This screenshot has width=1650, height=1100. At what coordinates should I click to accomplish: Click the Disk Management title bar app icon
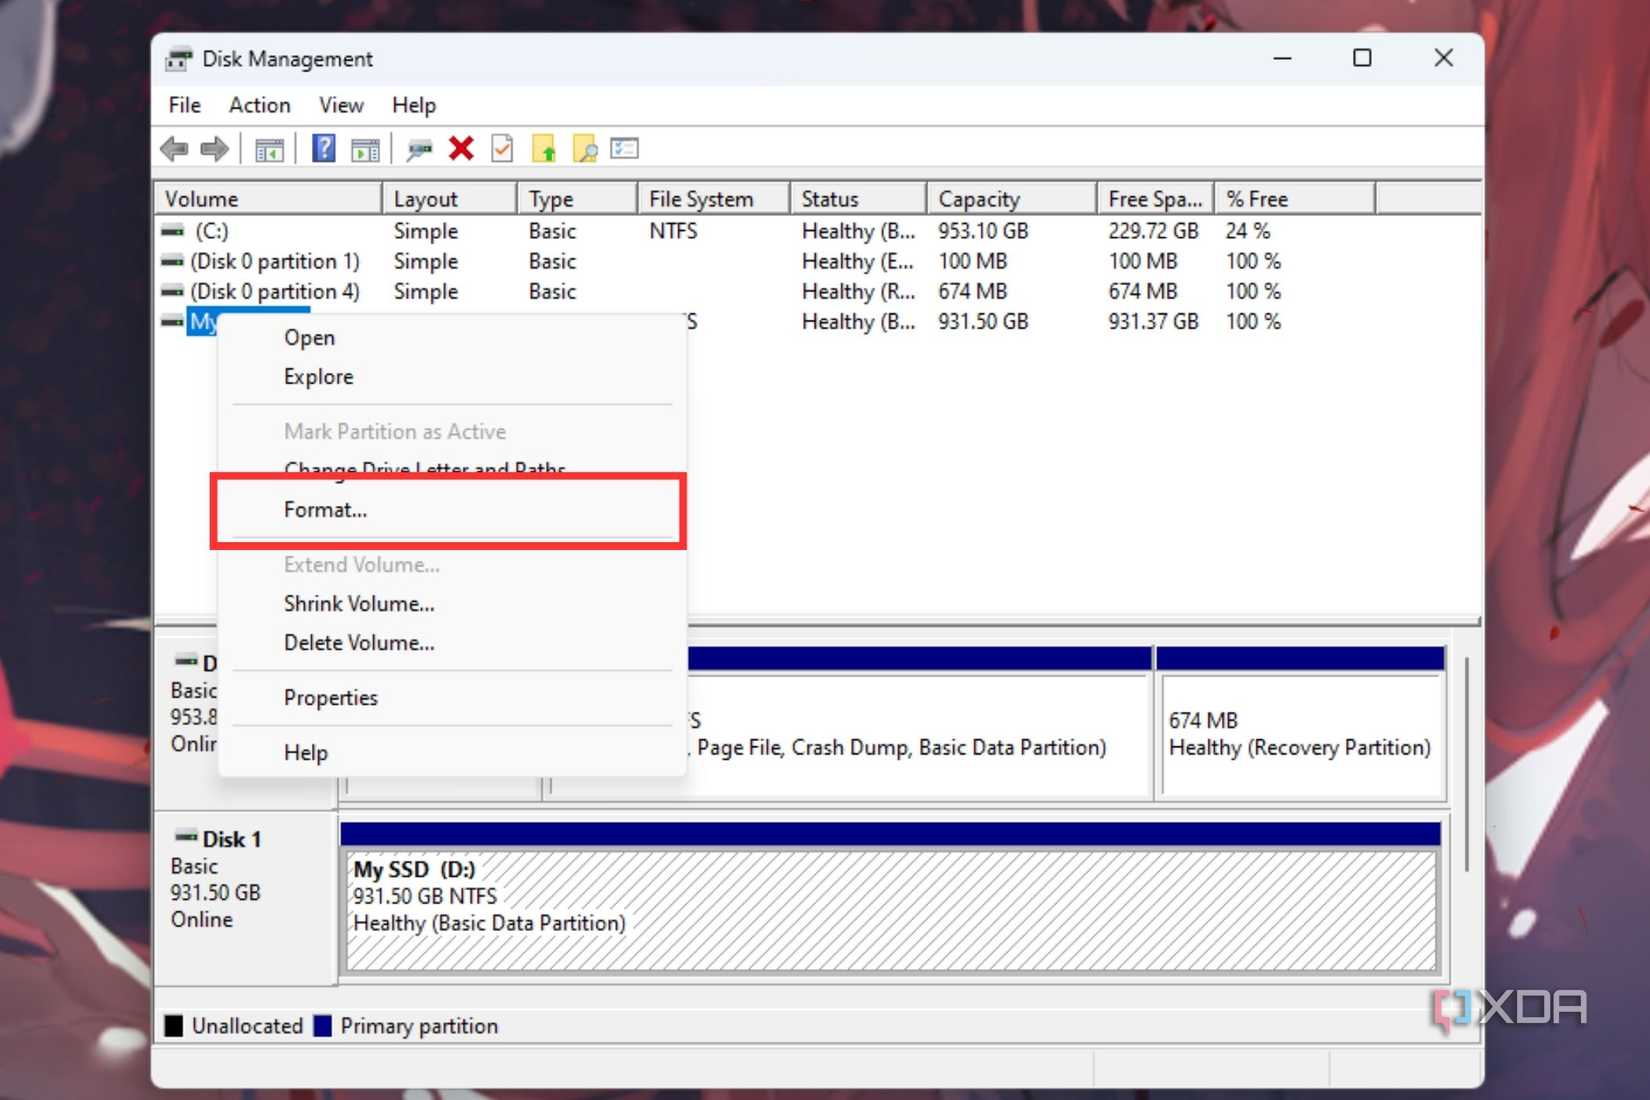[x=178, y=59]
